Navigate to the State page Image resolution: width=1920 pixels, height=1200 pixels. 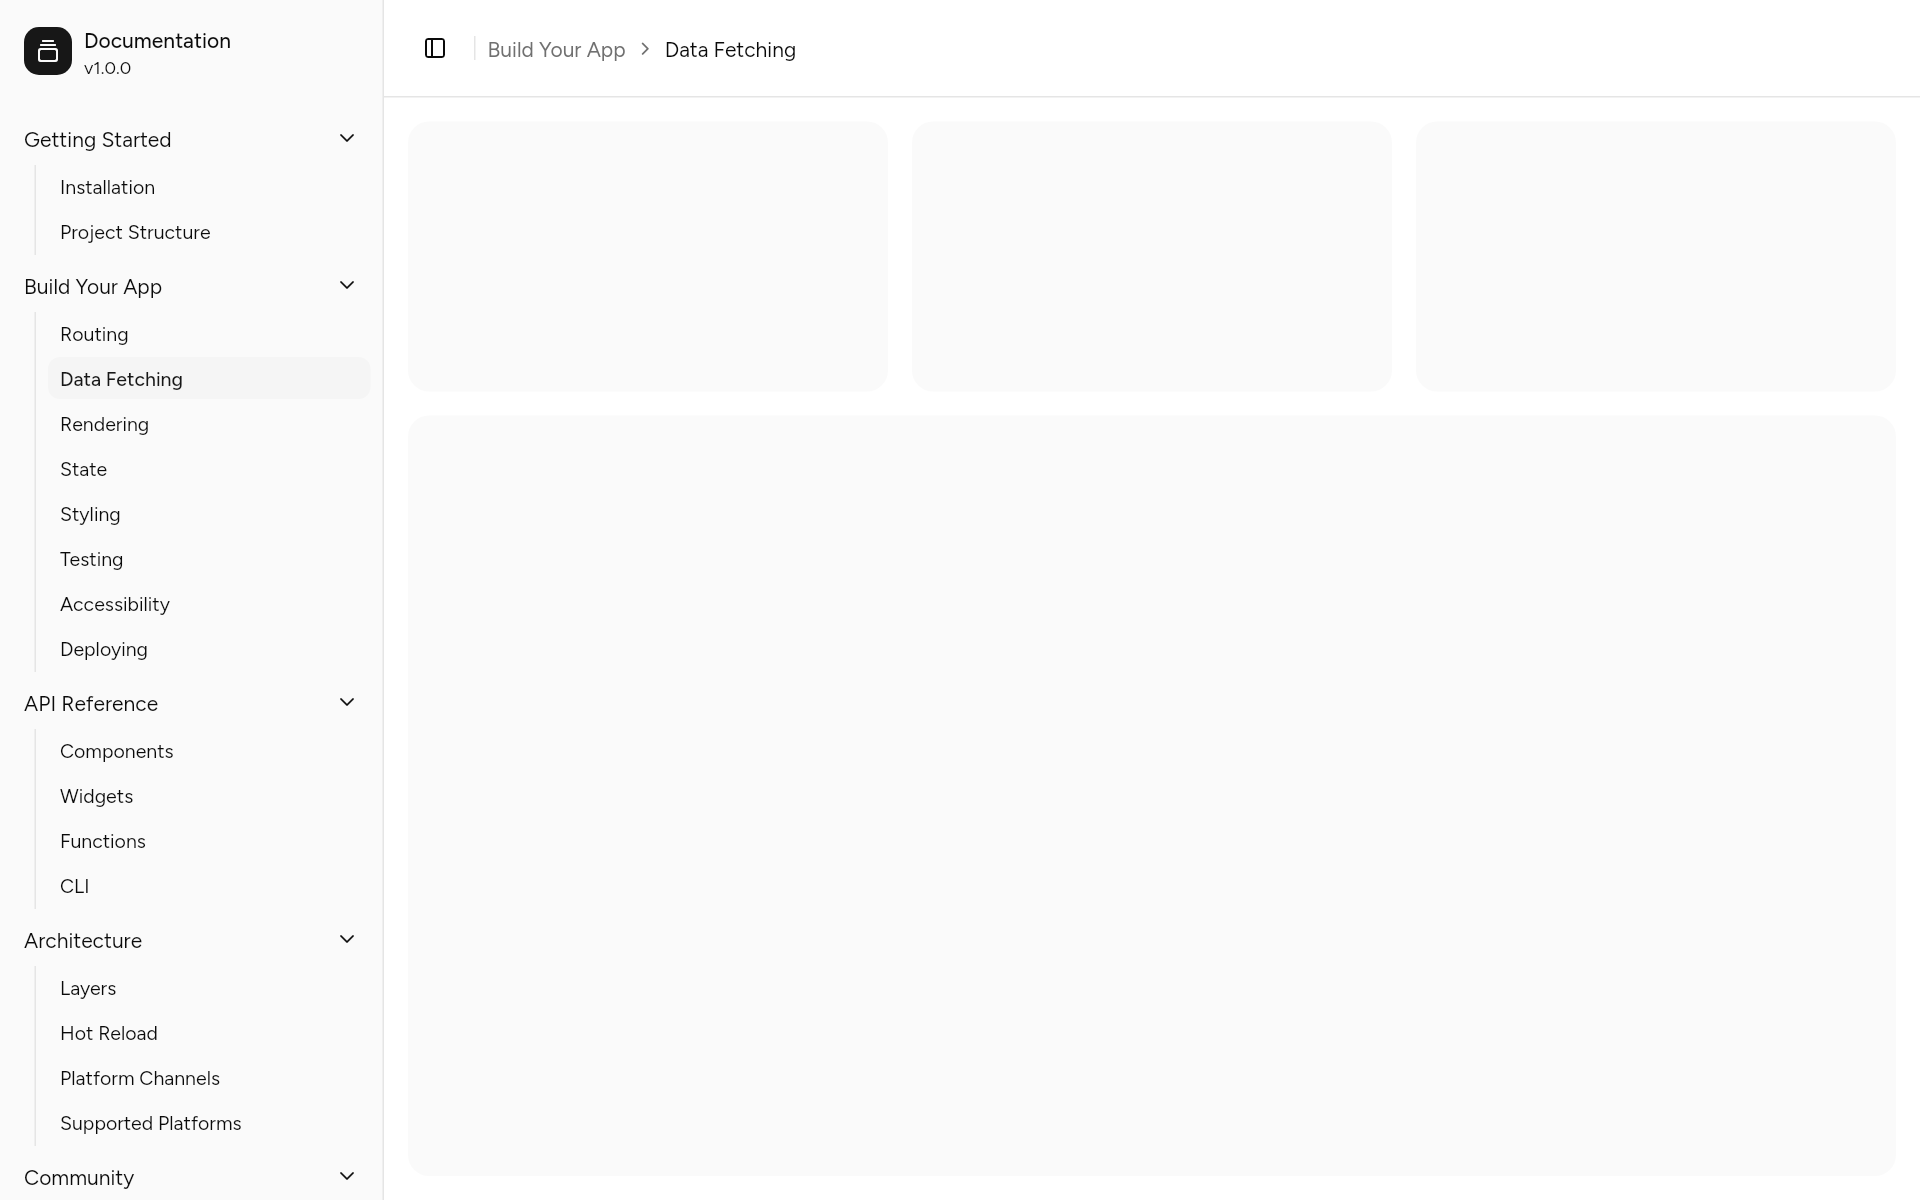(x=209, y=469)
